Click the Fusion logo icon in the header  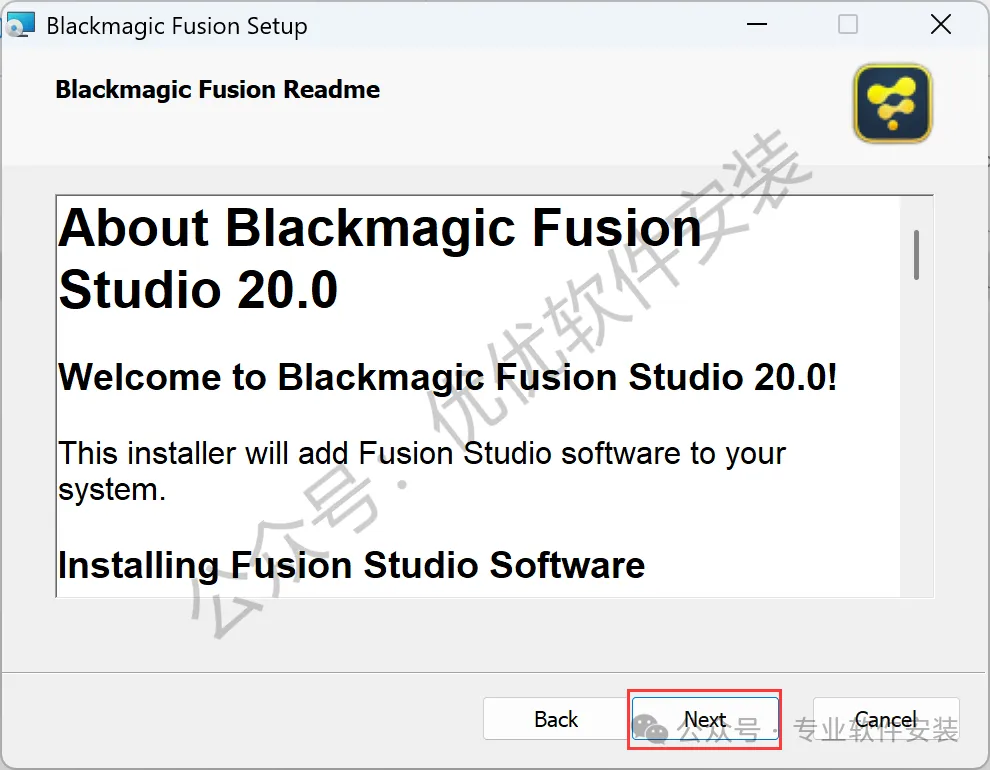[893, 104]
